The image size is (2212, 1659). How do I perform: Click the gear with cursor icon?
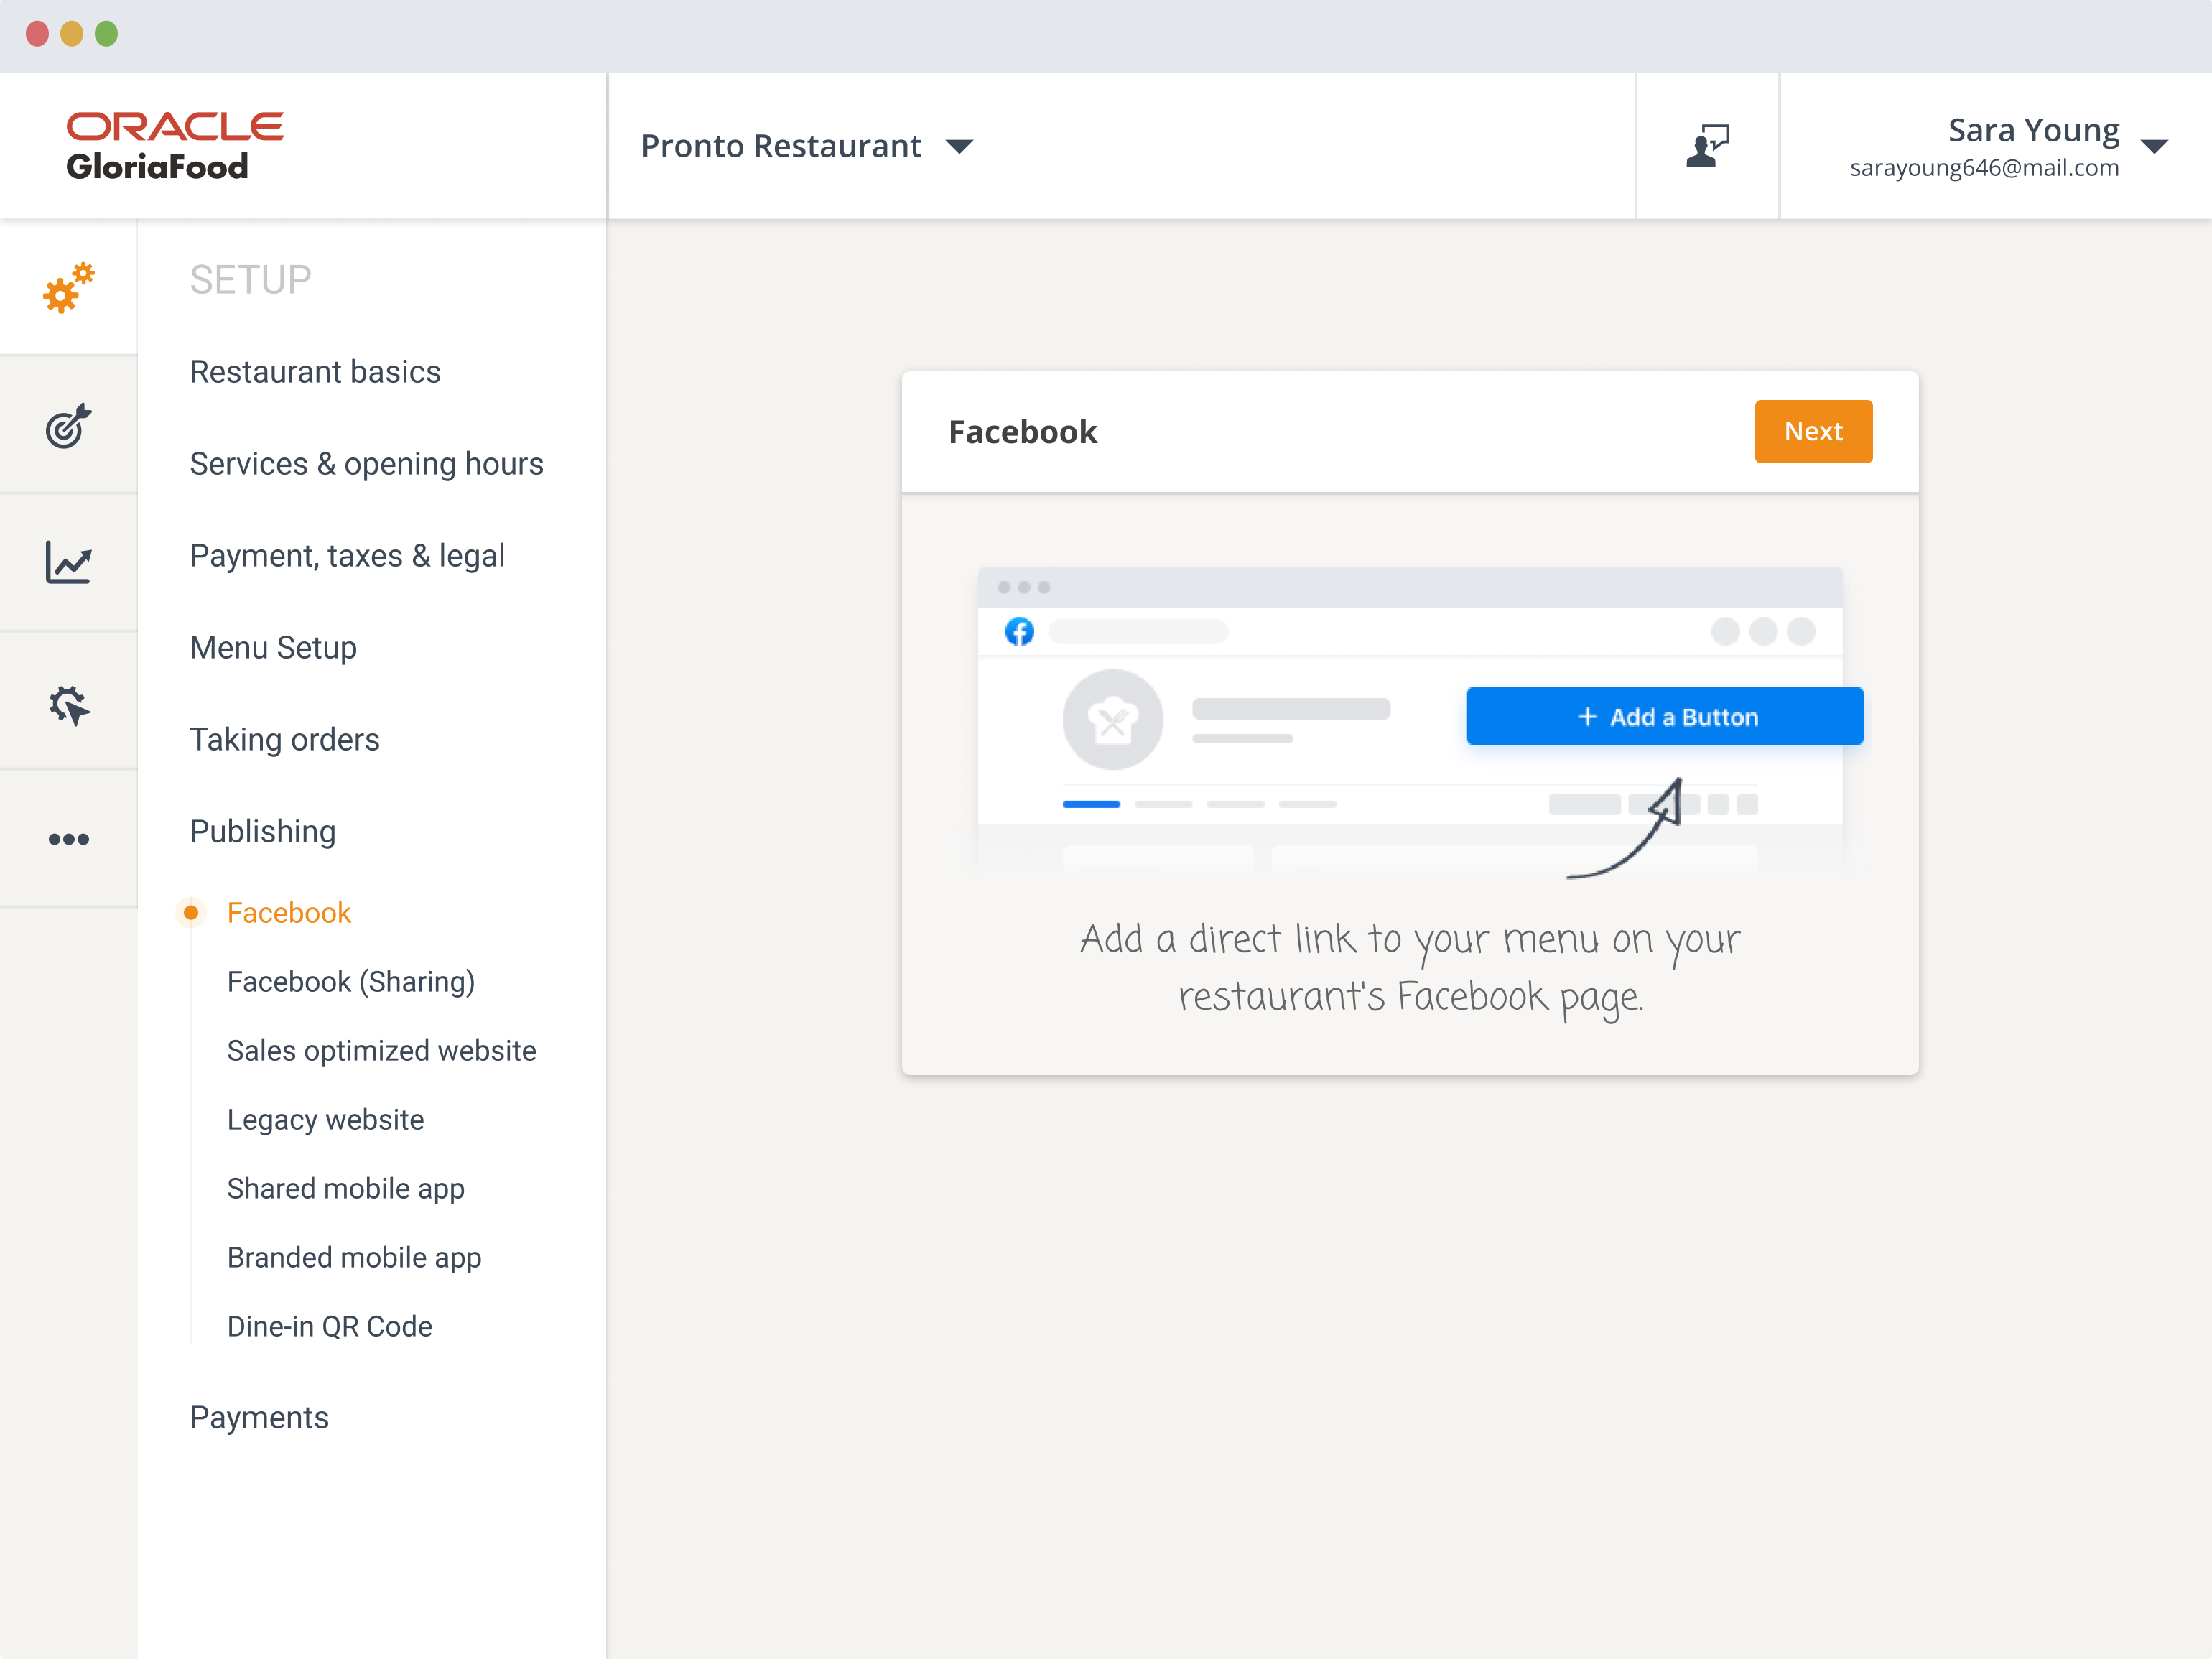click(68, 704)
